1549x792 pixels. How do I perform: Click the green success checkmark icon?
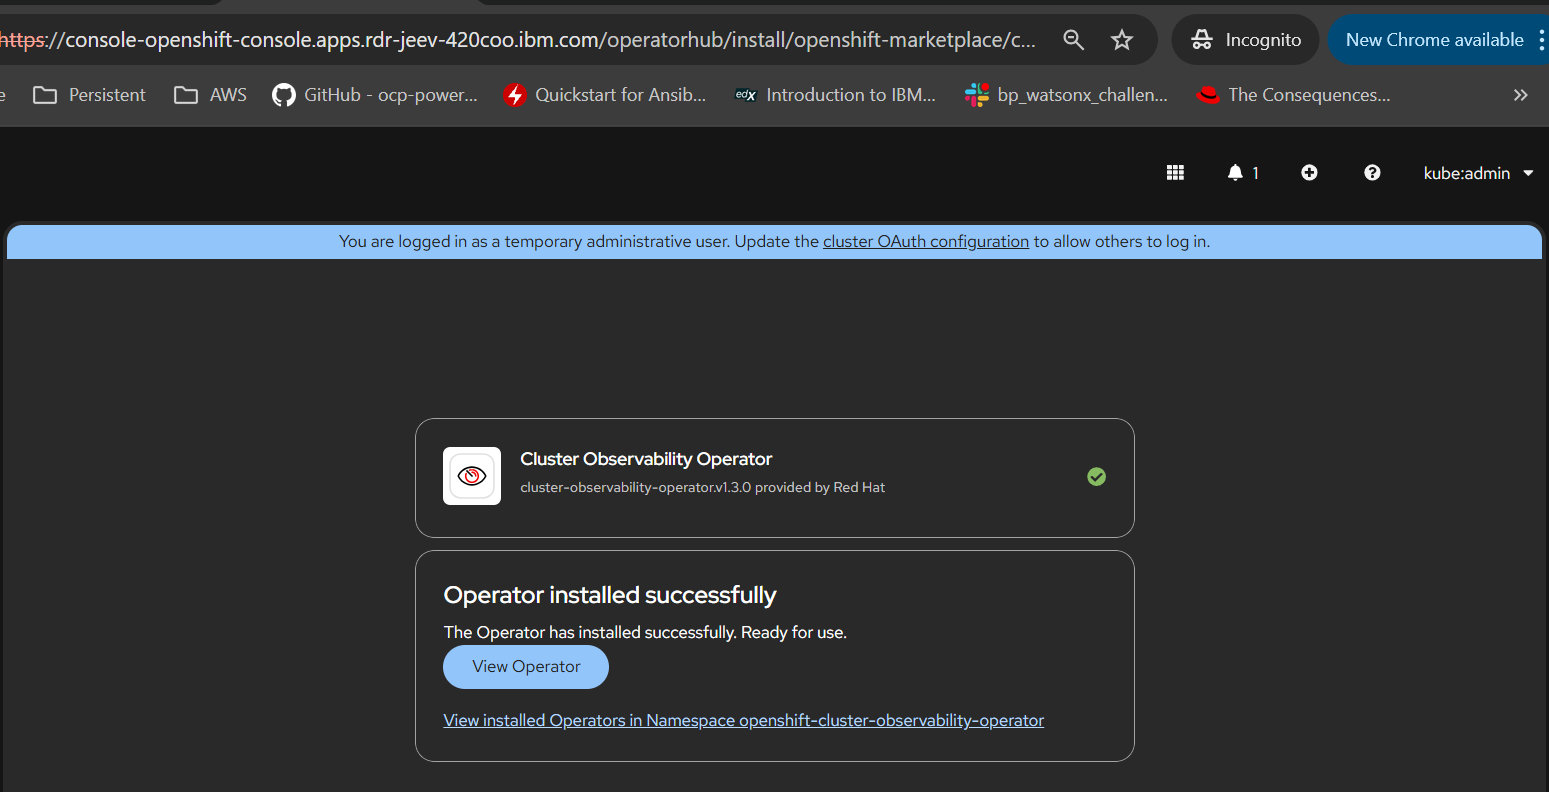(1096, 477)
